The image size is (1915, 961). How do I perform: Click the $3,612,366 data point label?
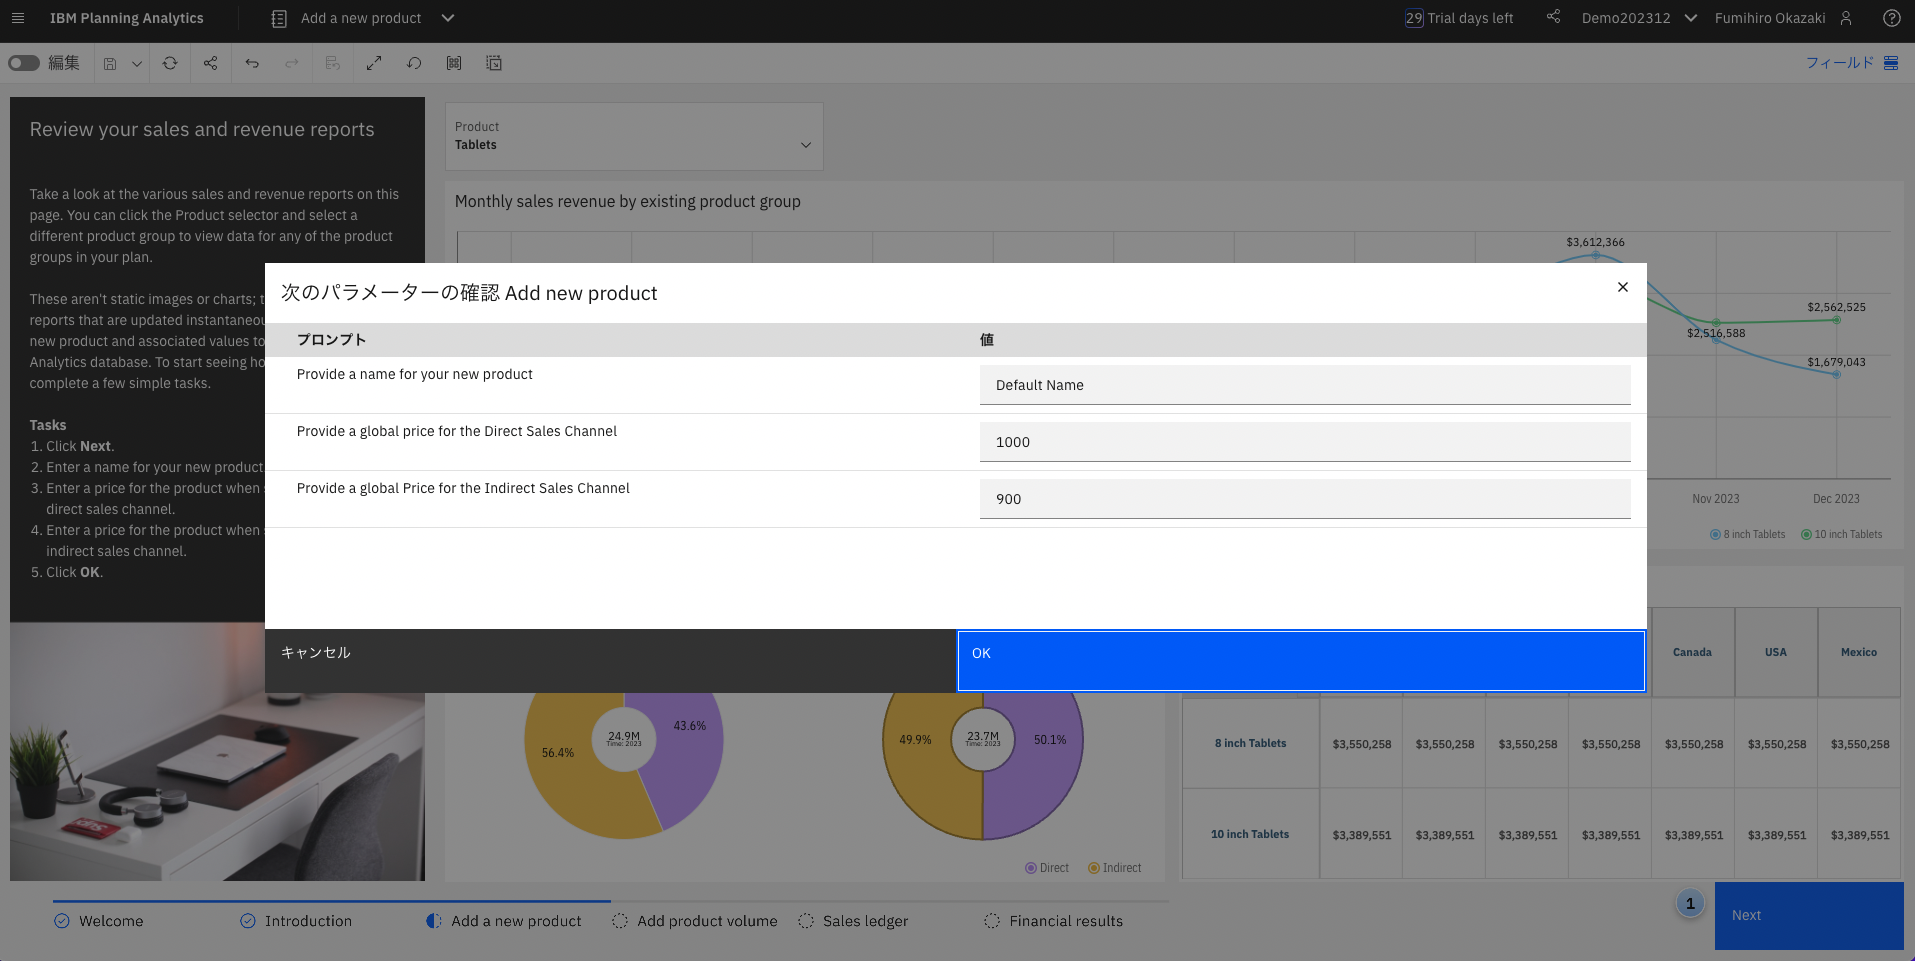(x=1595, y=242)
